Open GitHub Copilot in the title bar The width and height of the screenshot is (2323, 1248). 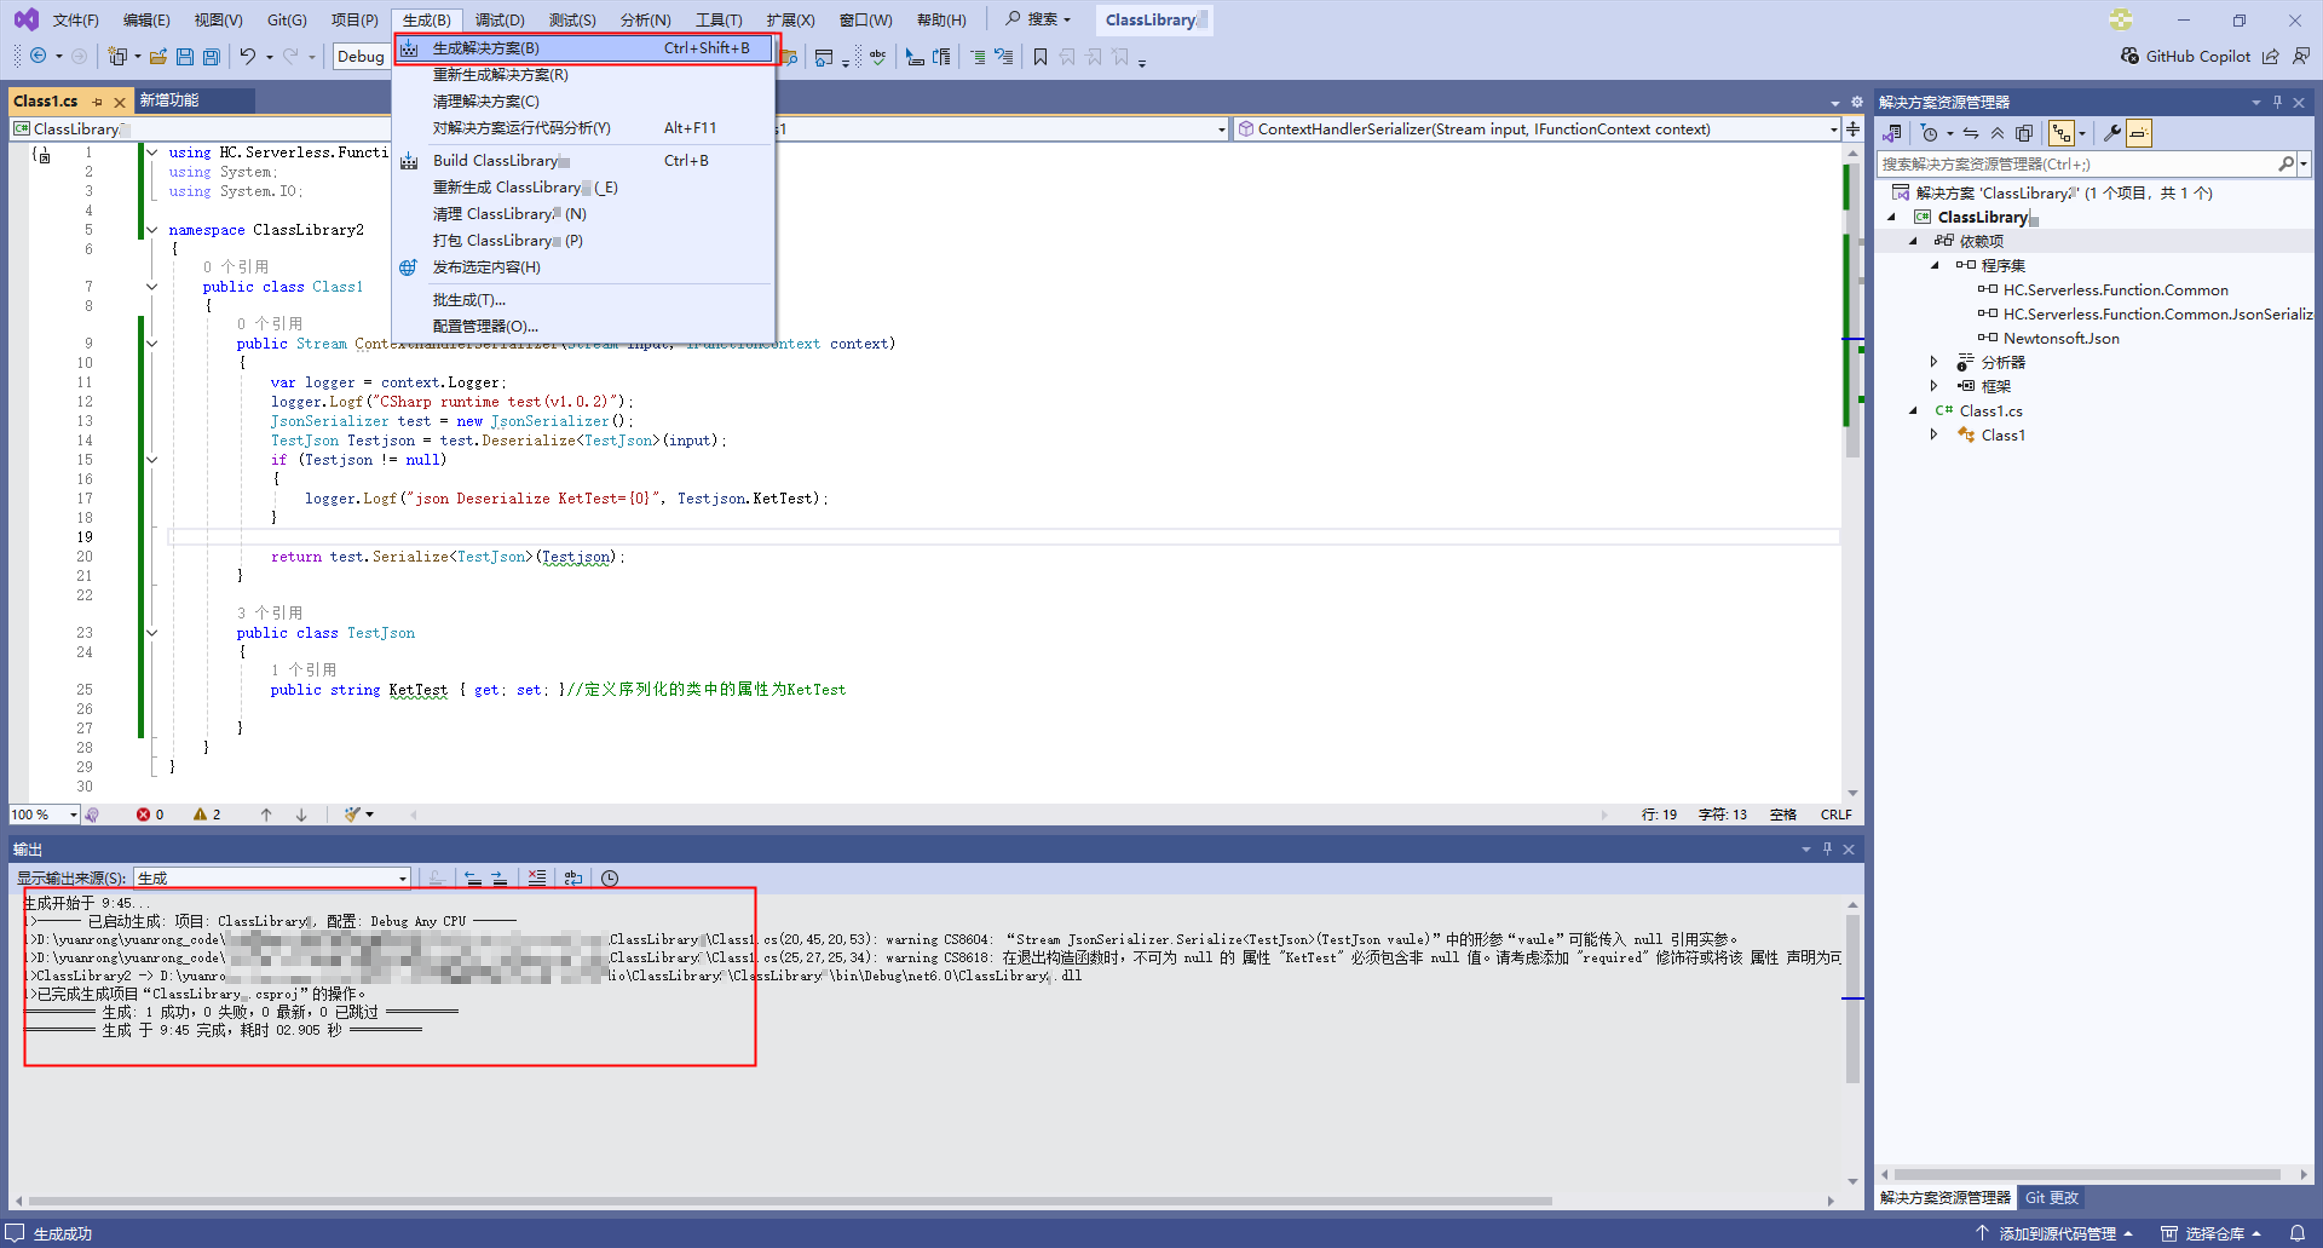tap(2186, 57)
